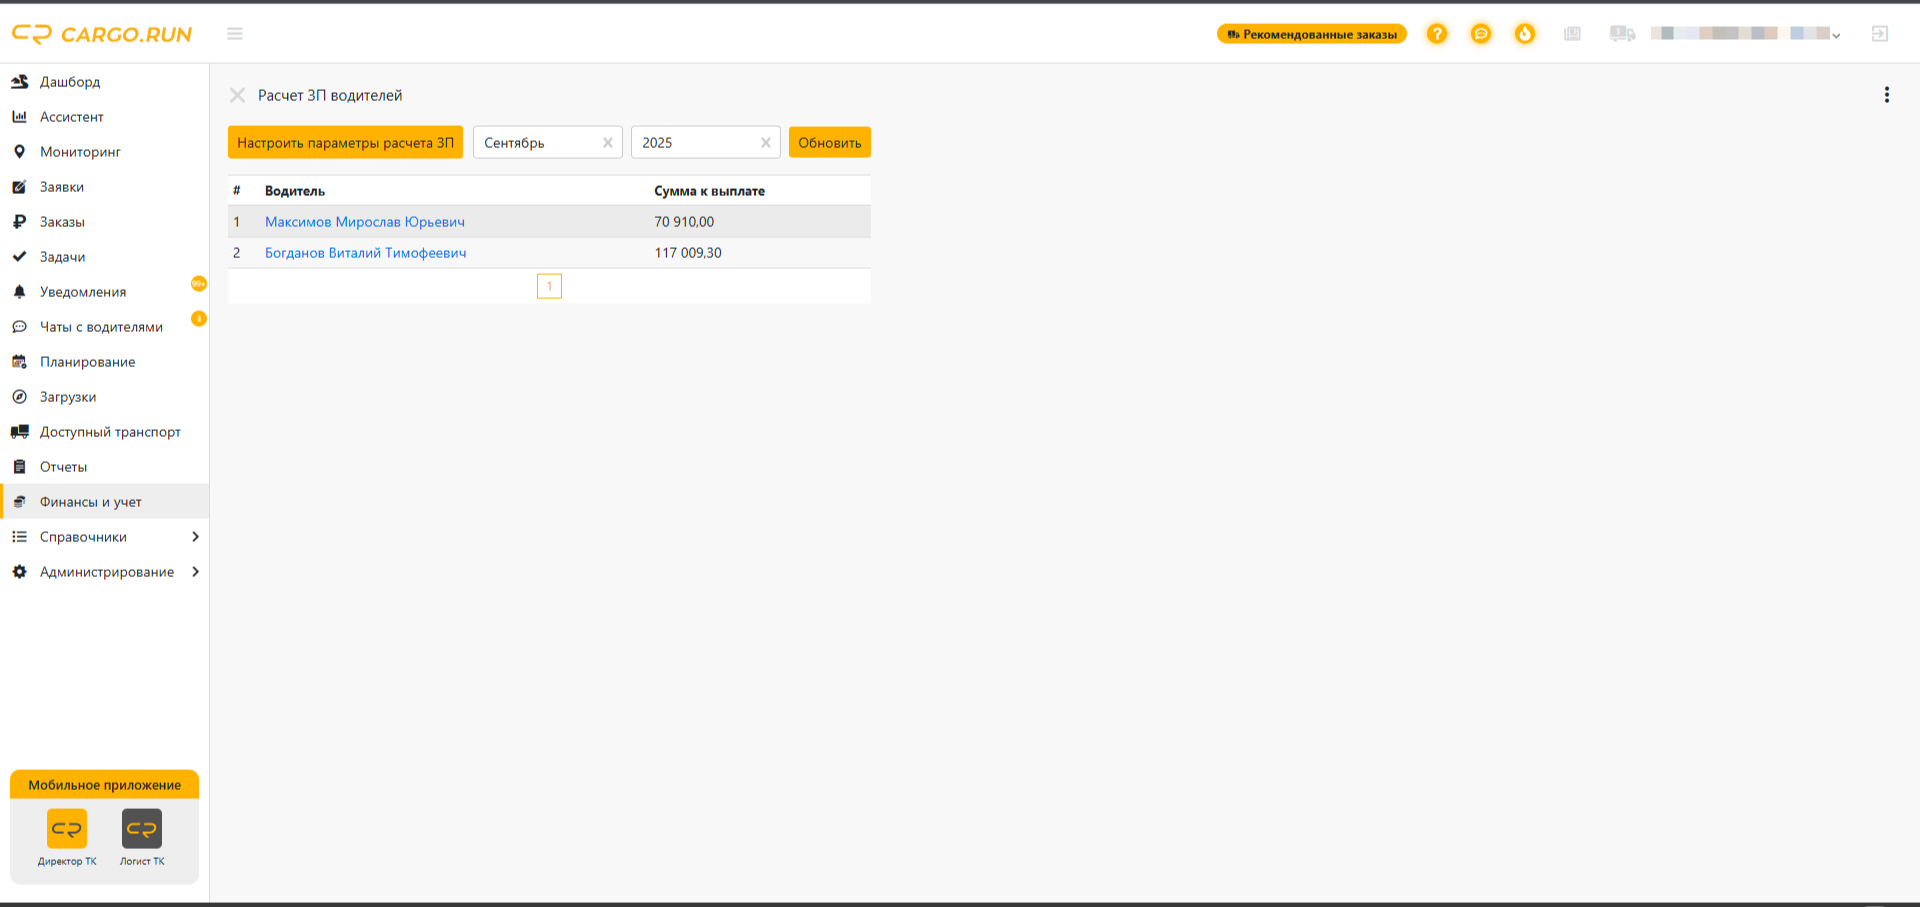
Task: Click the logout icon at top right
Action: [x=1880, y=34]
